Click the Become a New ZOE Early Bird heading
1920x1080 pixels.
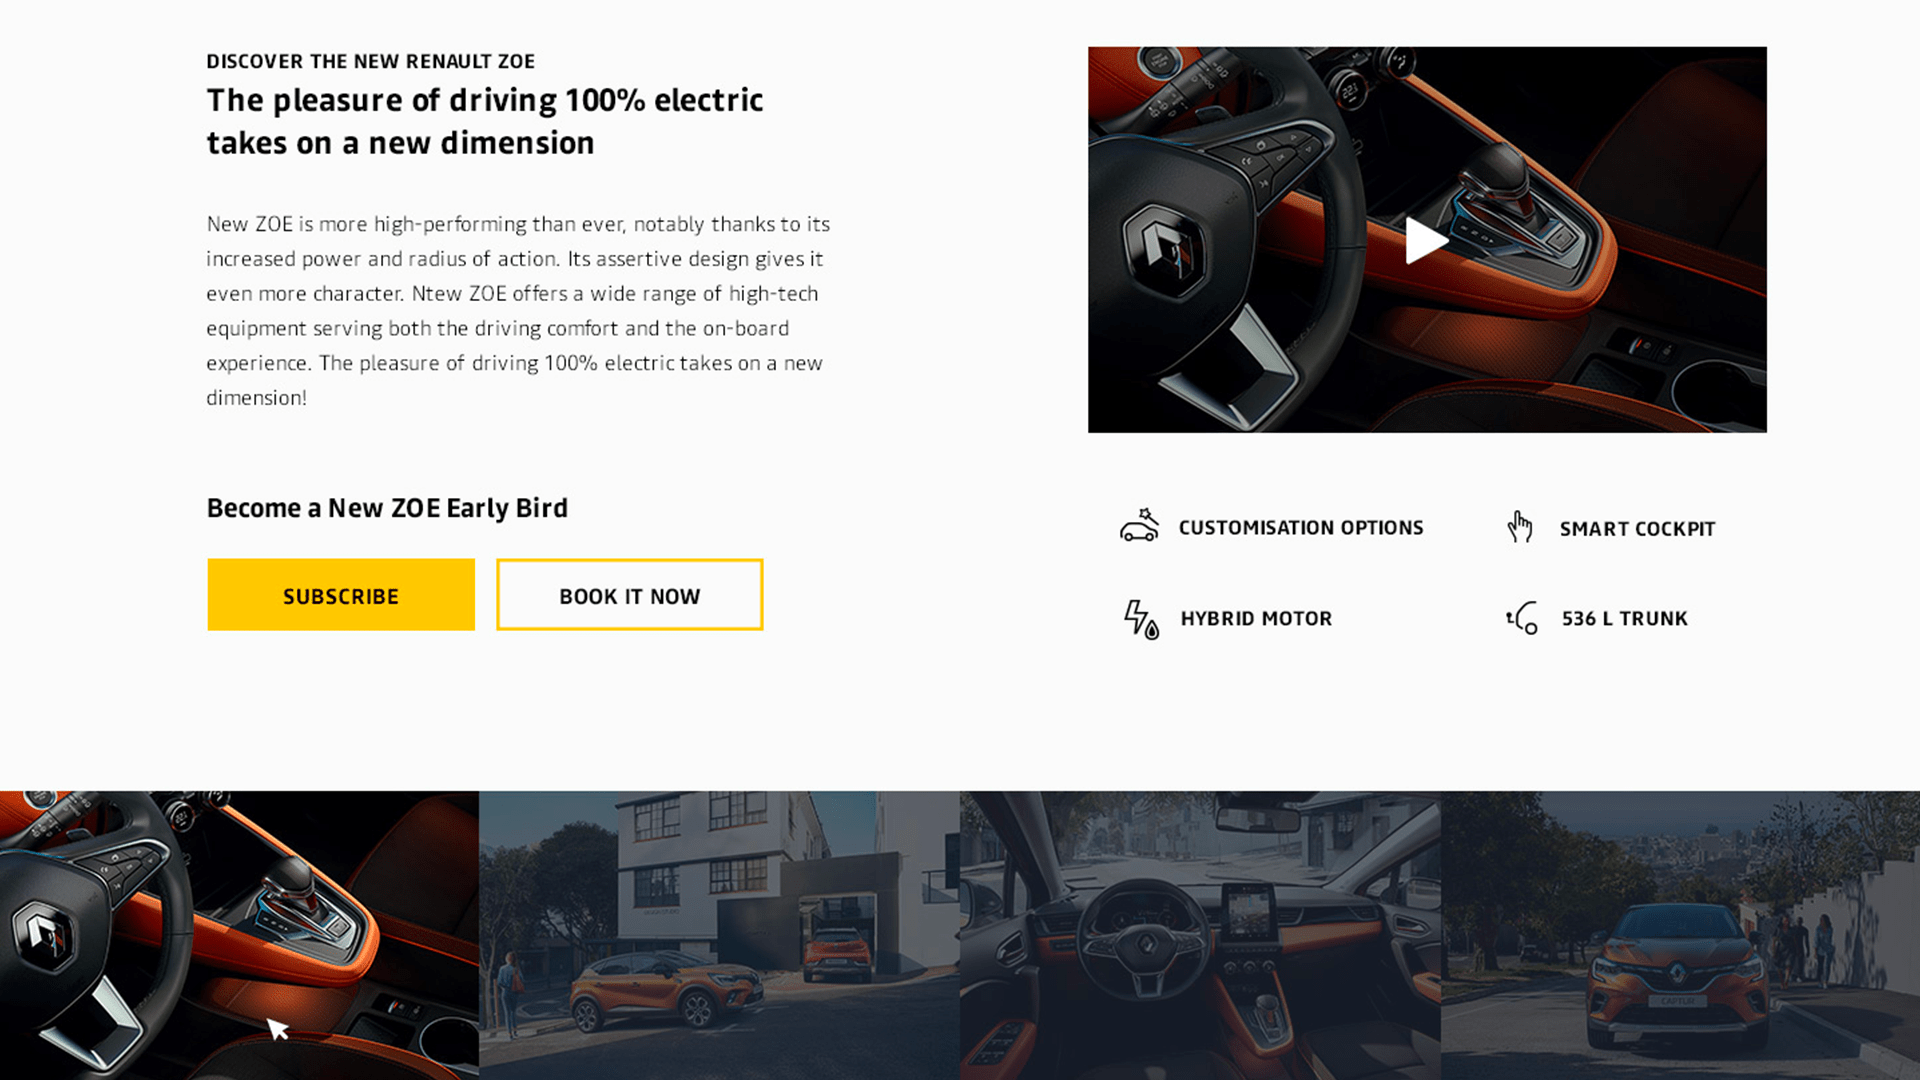coord(387,508)
